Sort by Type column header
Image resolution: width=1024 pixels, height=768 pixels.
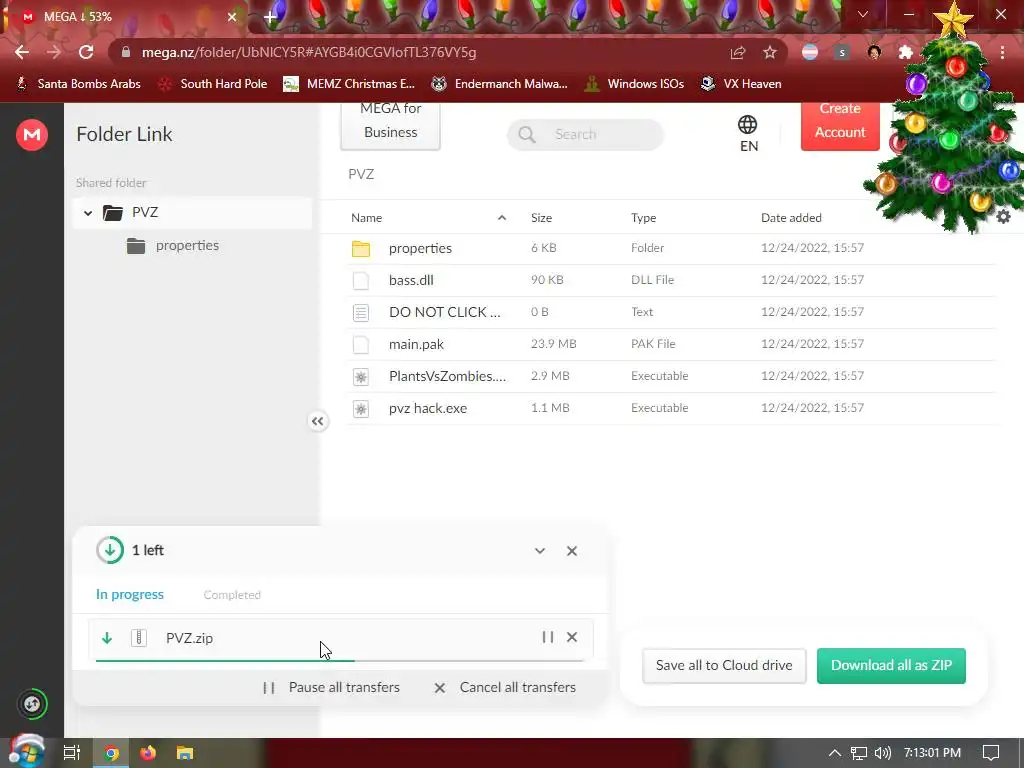[643, 217]
